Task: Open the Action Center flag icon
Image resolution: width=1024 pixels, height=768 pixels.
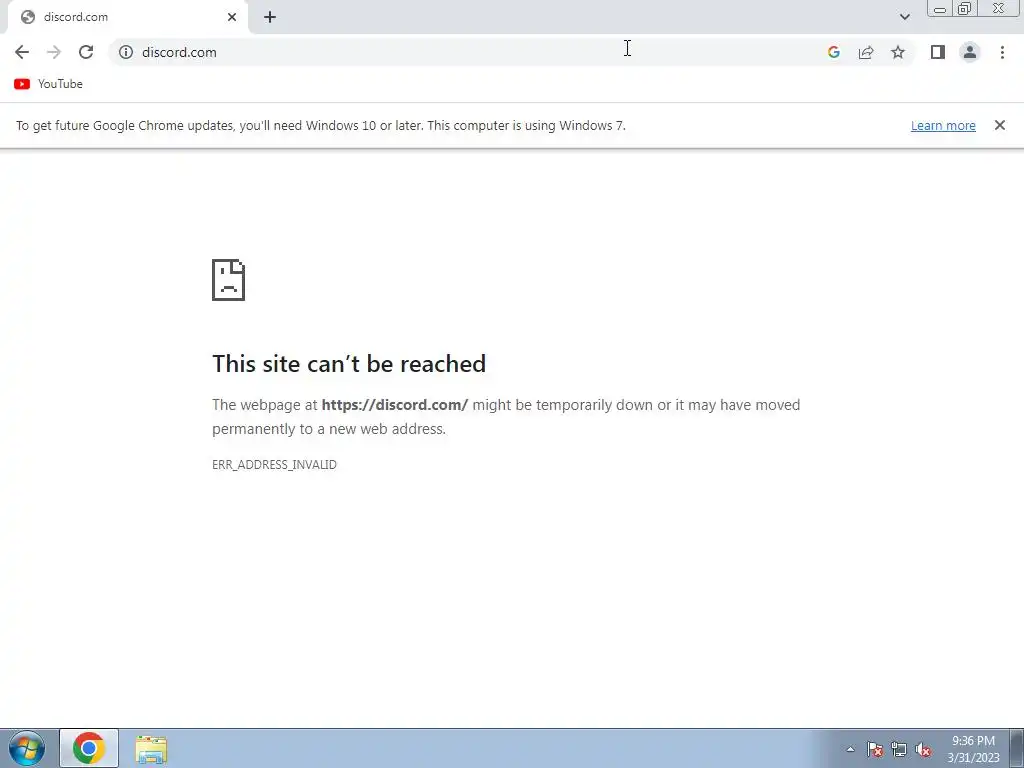Action: [x=874, y=750]
